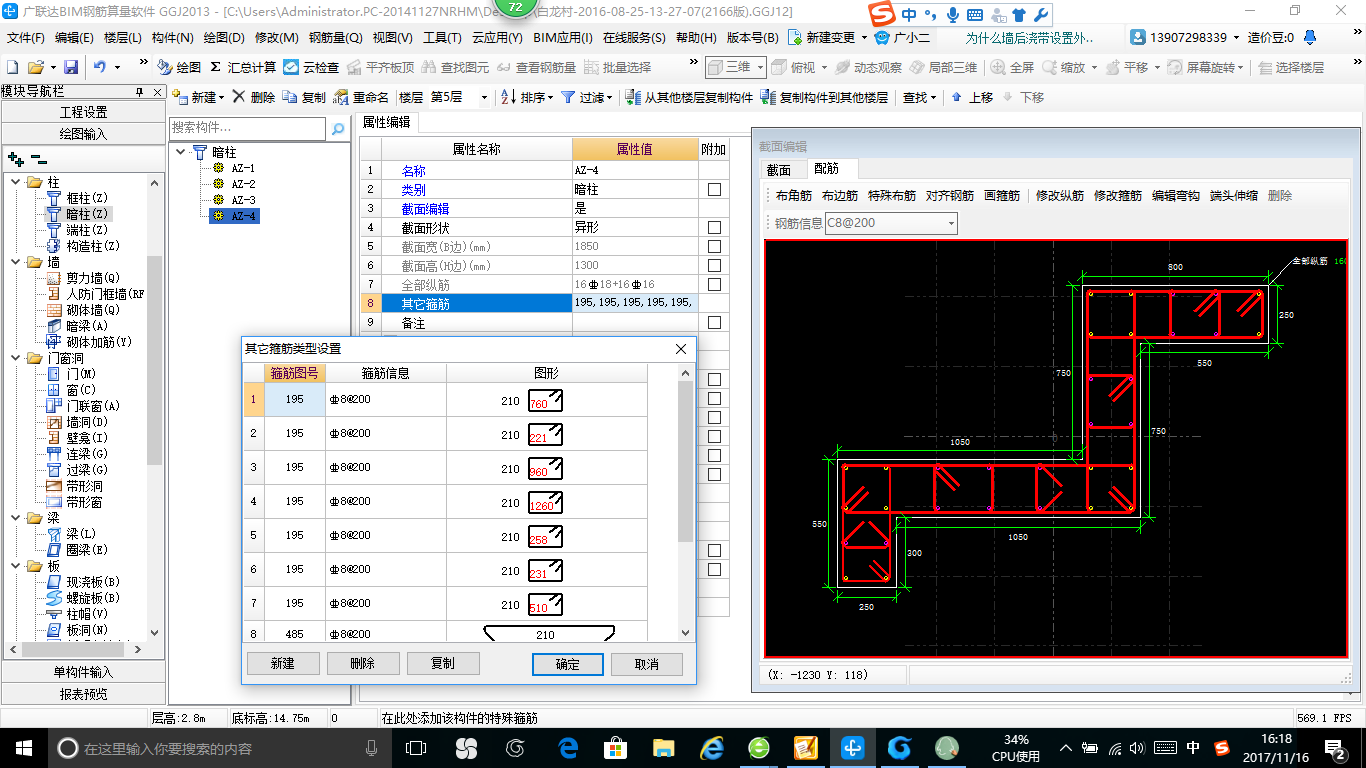Open Windows Start menu
Screen dimensions: 1366x768
[22, 747]
